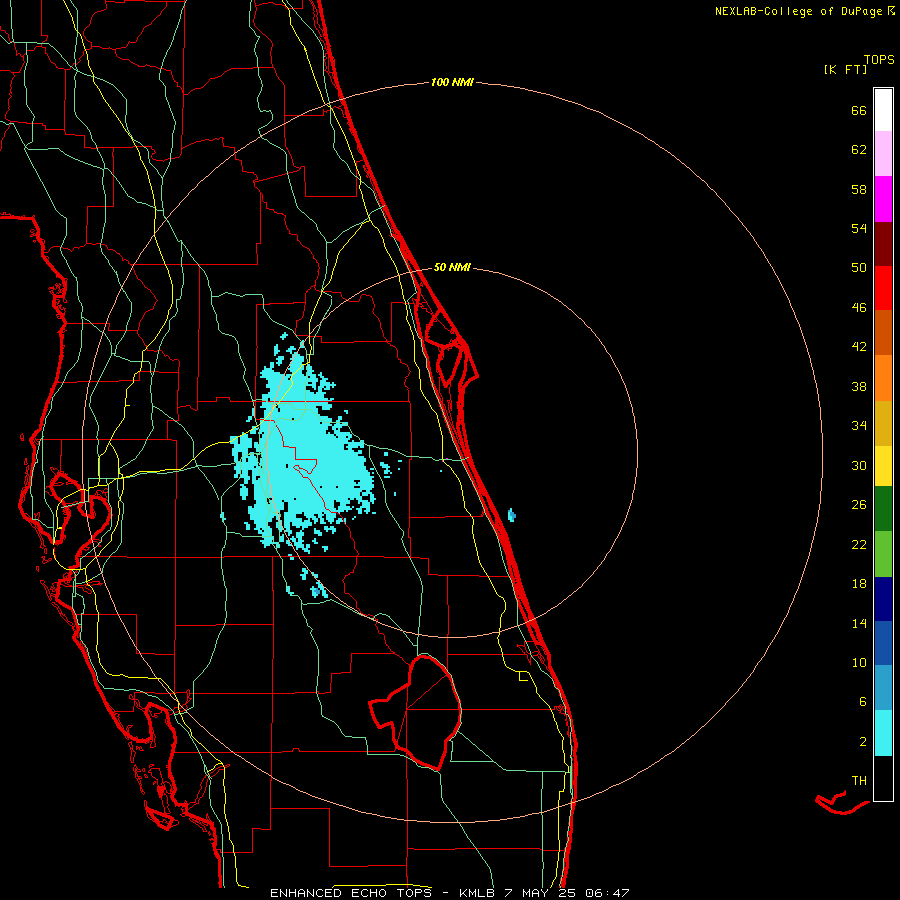Click the 18 legend value
900x900 pixels.
859,584
